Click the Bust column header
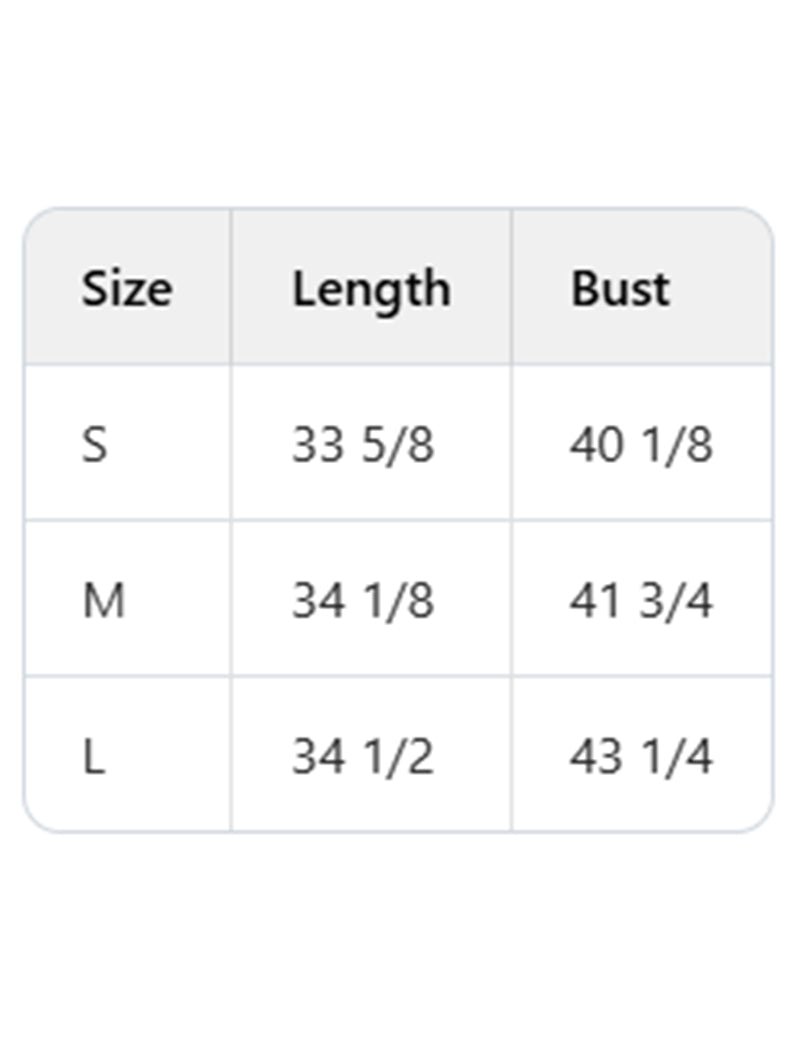Screen dimensions: 800x1050 (620, 289)
